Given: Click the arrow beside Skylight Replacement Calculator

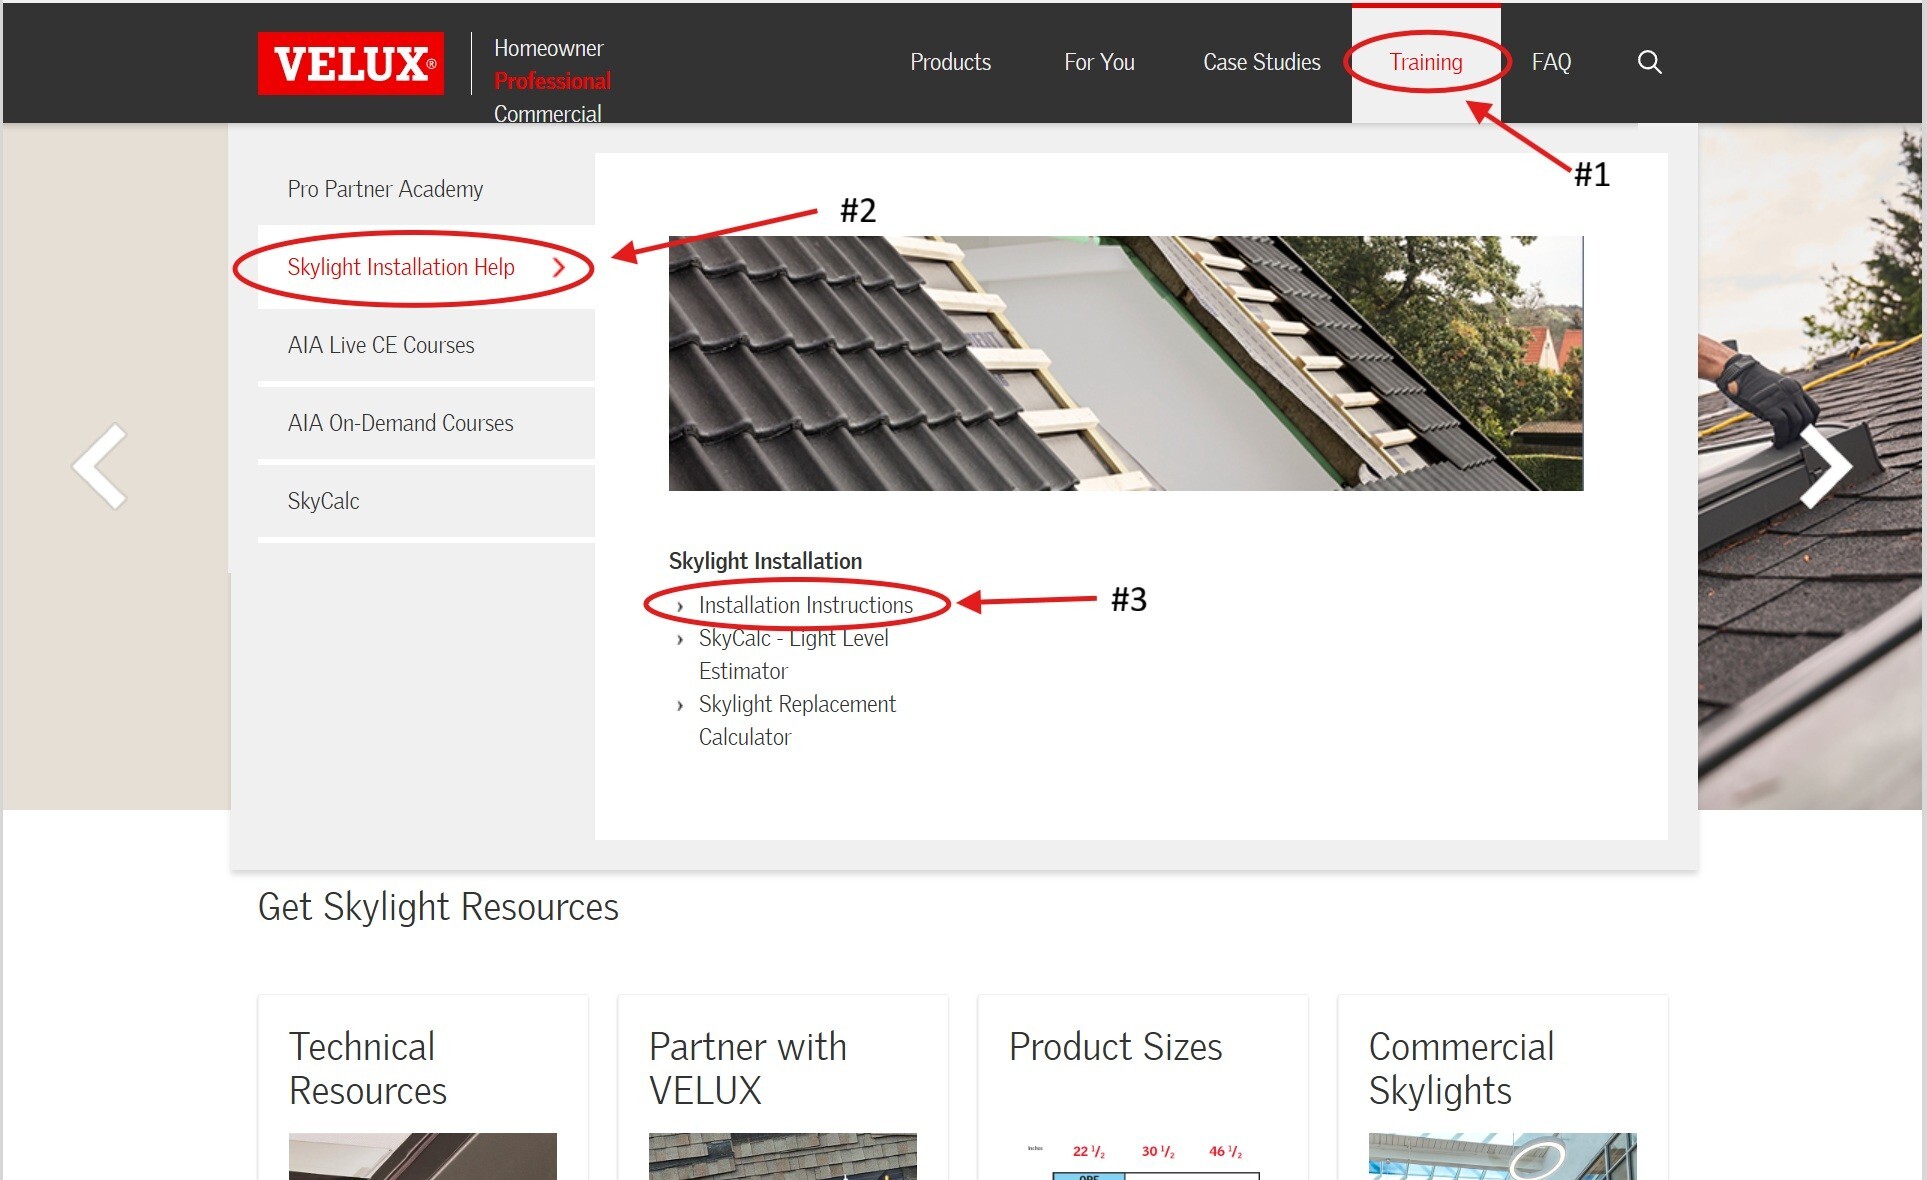Looking at the screenshot, I should click(x=681, y=705).
